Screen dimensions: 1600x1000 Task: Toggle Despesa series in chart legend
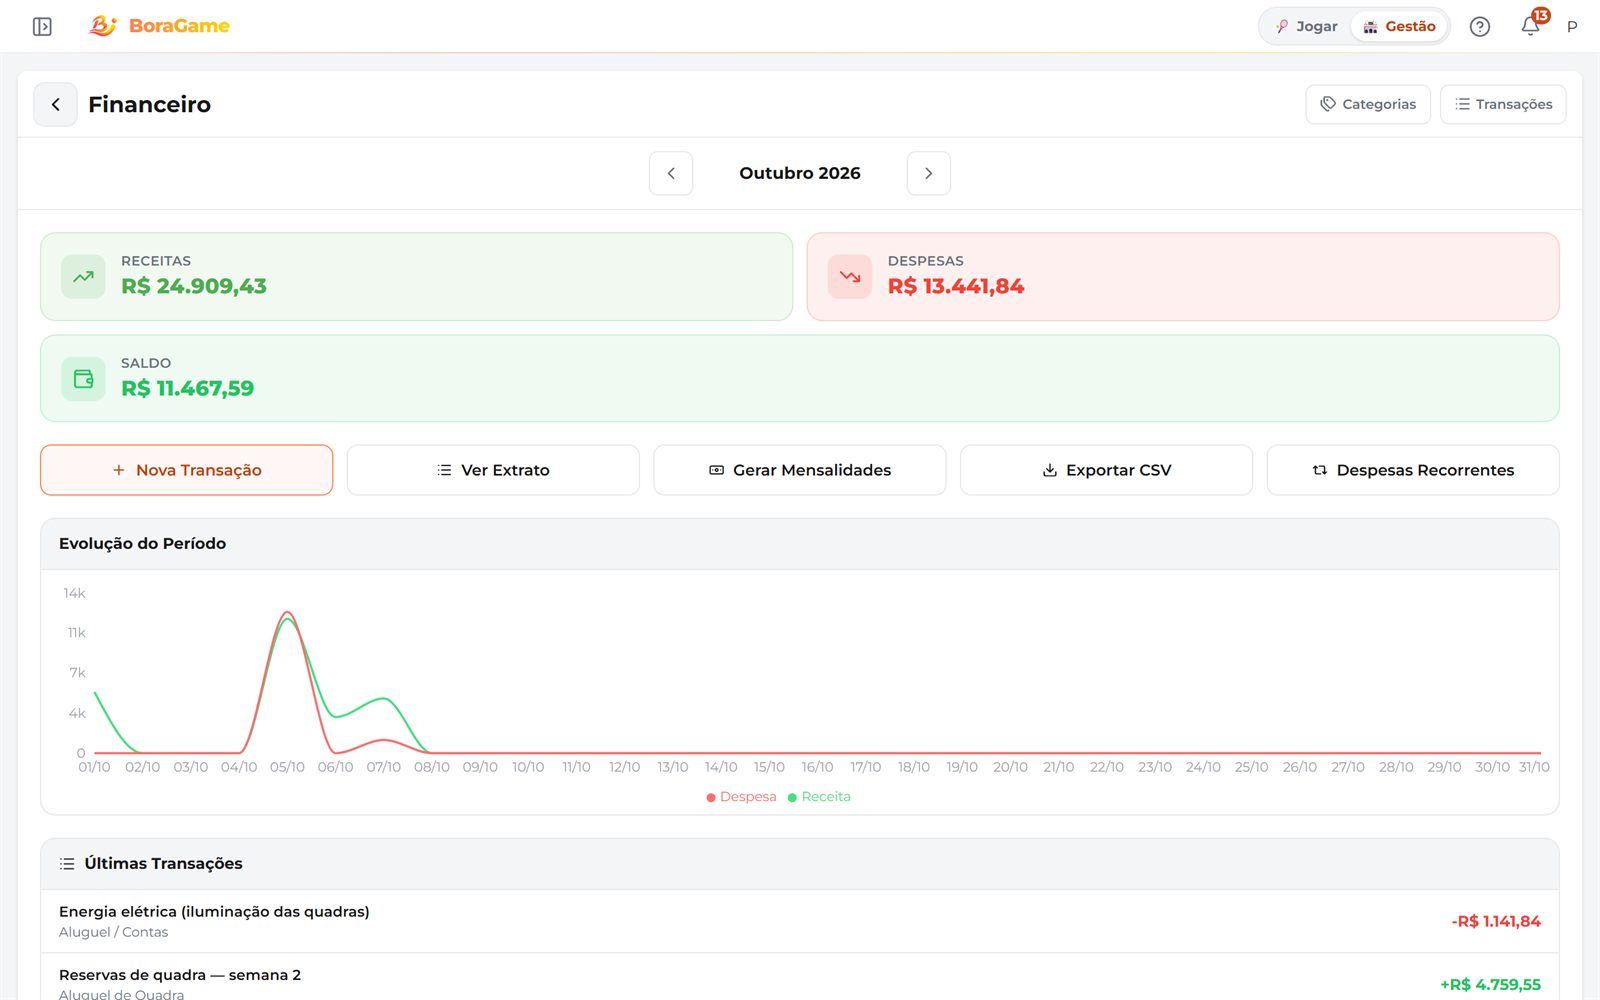(741, 797)
